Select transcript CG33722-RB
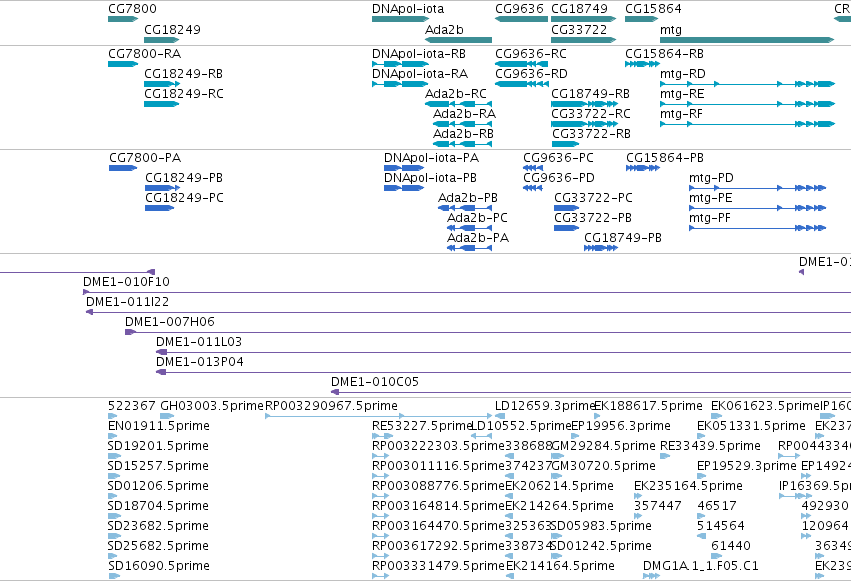This screenshot has width=851, height=581. click(x=566, y=144)
